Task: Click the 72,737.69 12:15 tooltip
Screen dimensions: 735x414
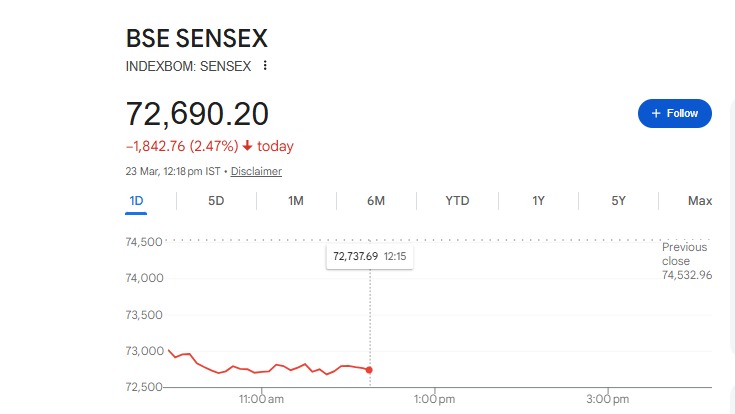Action: point(371,257)
